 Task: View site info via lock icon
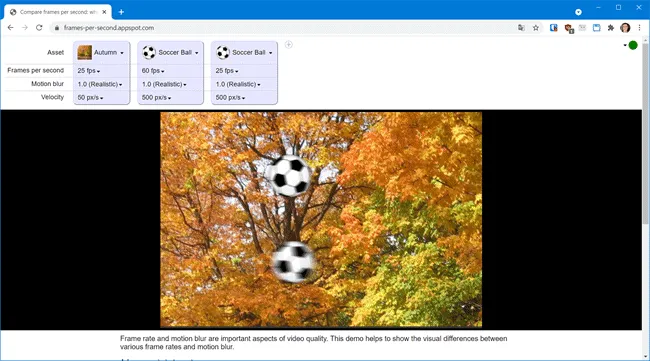(57, 28)
